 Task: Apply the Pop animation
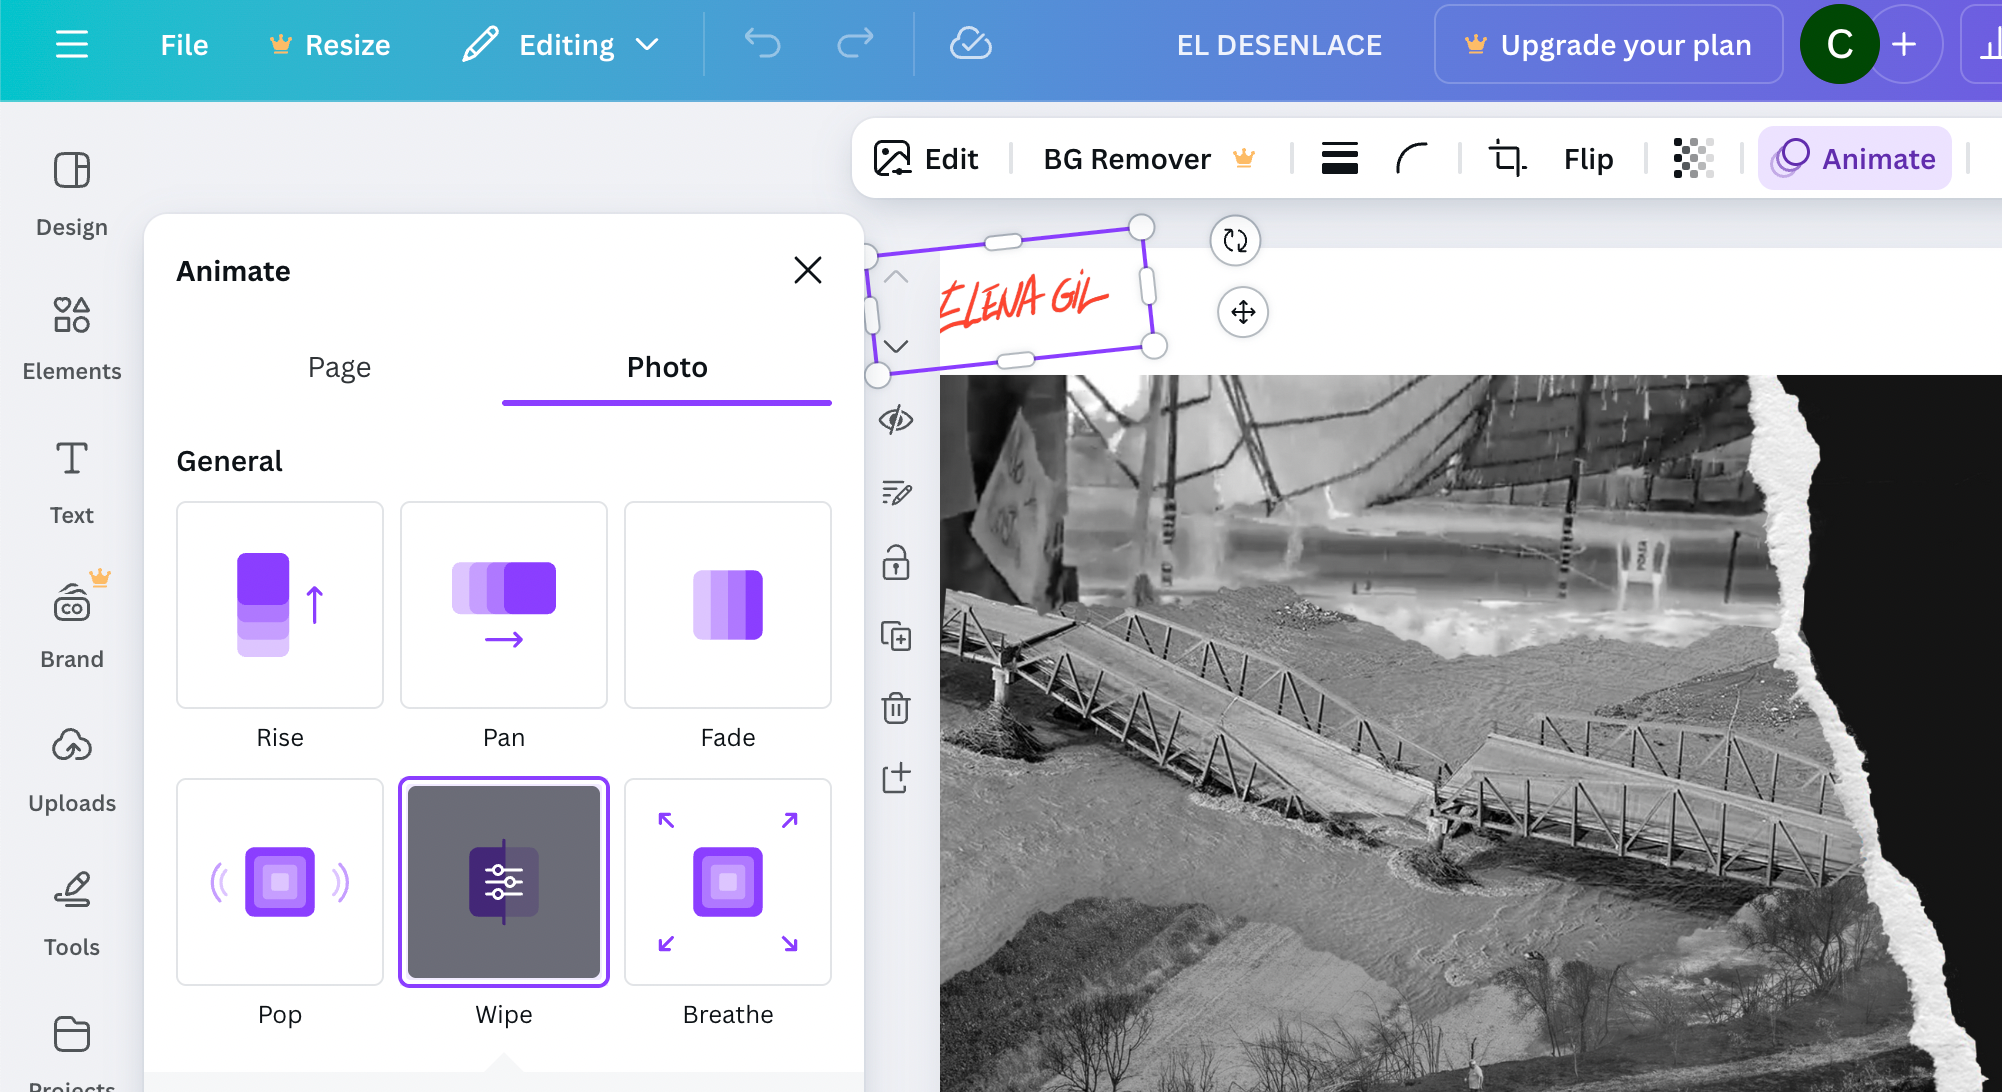tap(280, 882)
